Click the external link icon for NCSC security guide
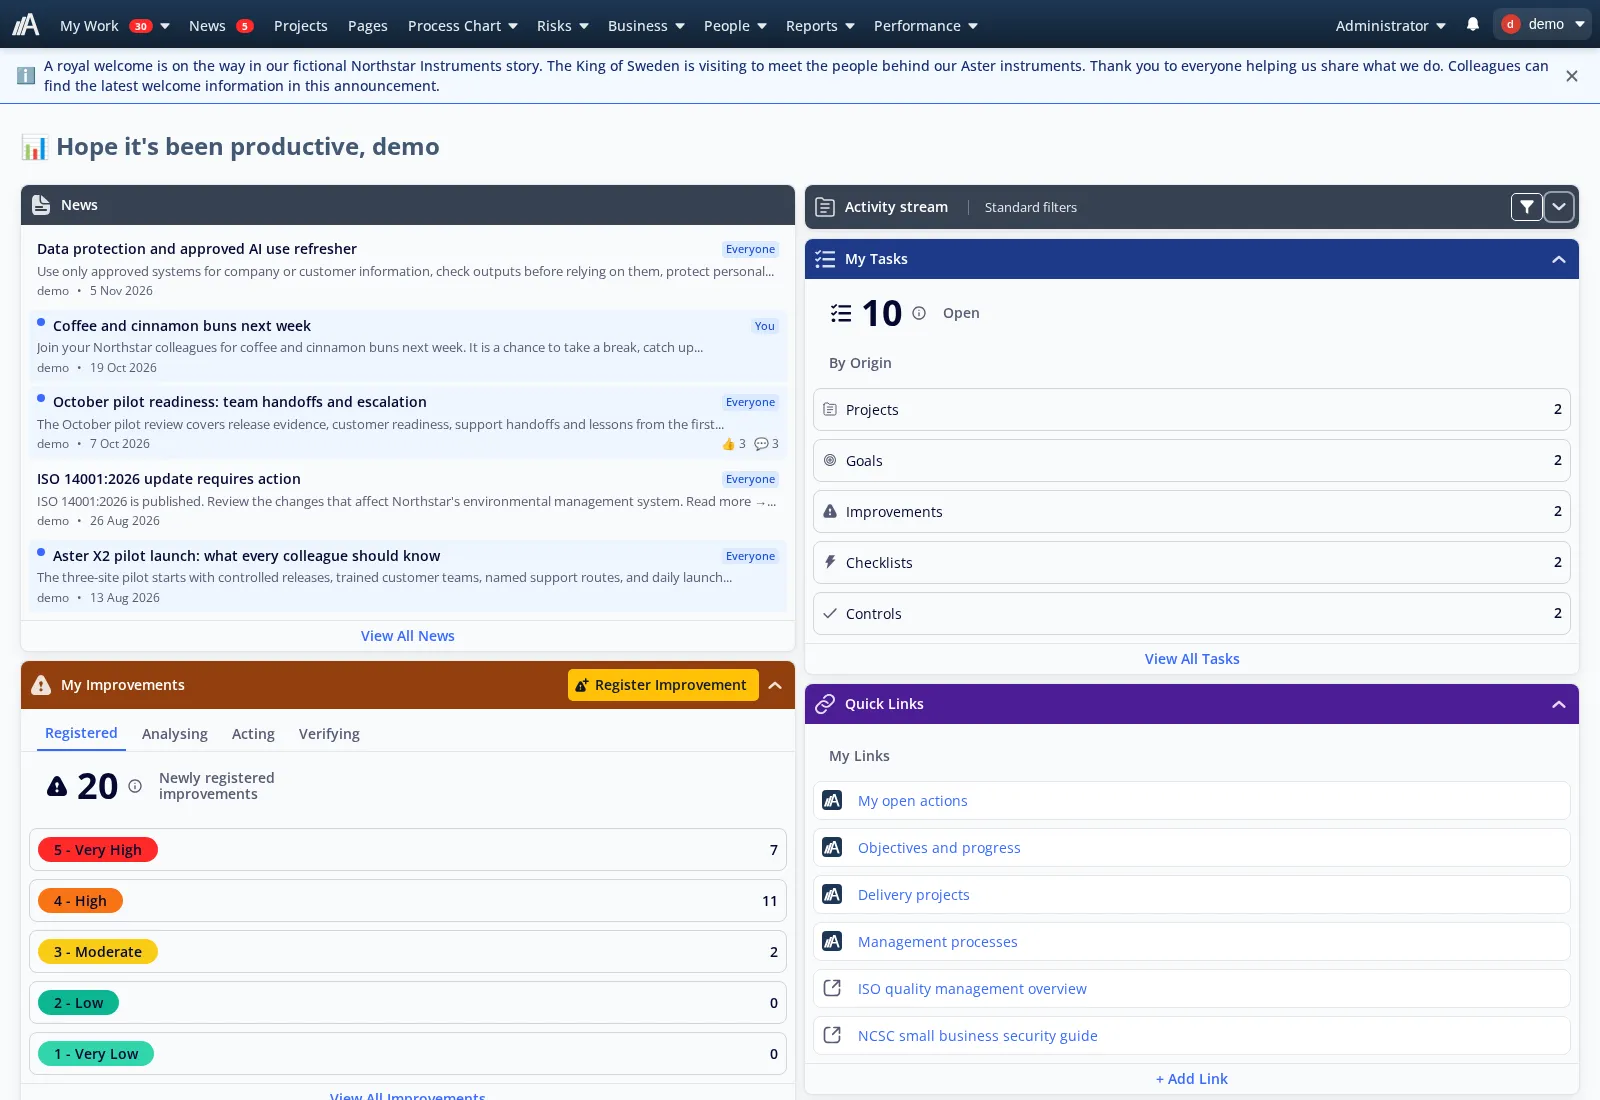 point(832,1035)
